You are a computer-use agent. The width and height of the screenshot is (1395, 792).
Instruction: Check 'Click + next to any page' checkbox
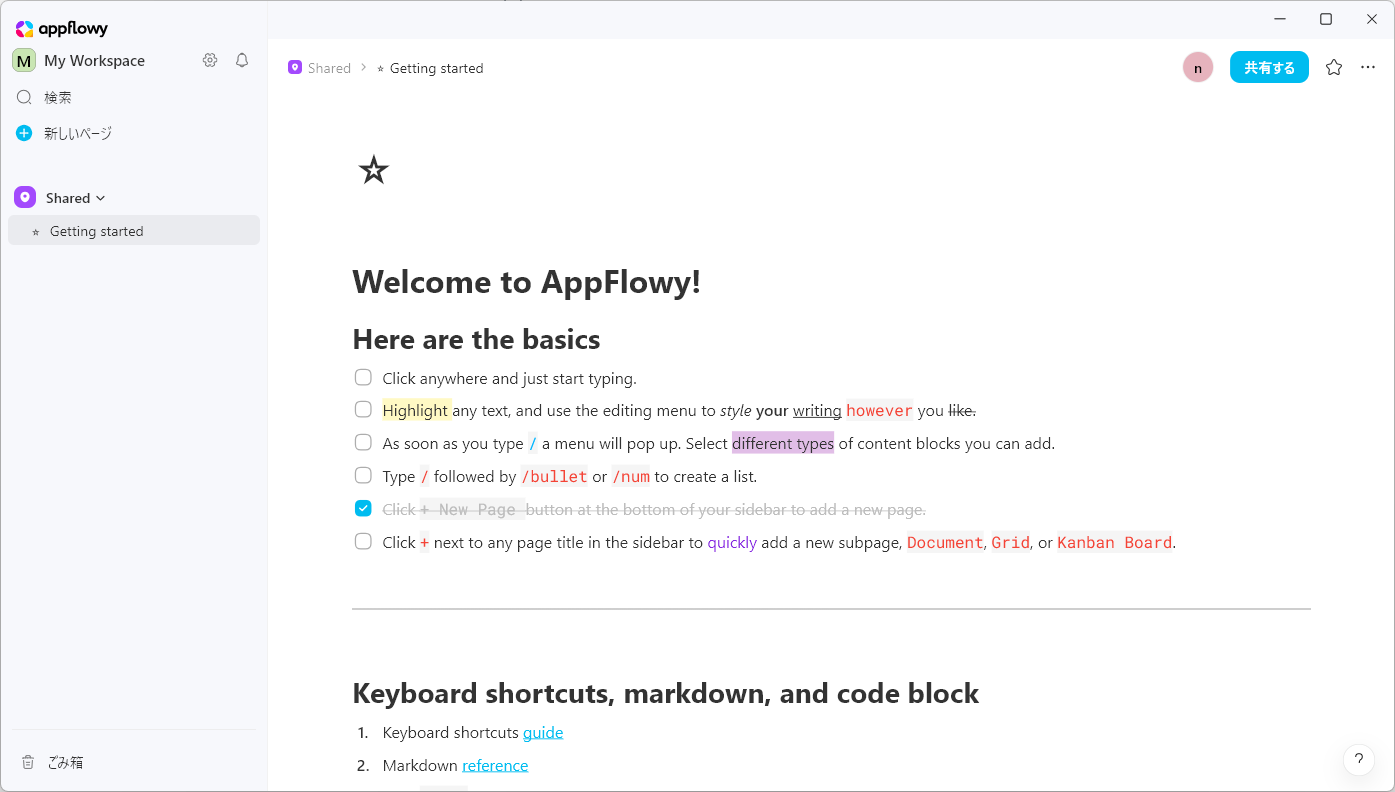pos(363,541)
